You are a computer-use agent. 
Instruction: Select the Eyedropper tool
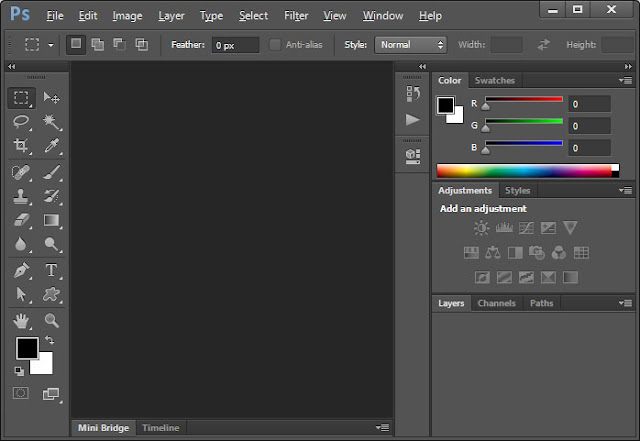pos(51,145)
